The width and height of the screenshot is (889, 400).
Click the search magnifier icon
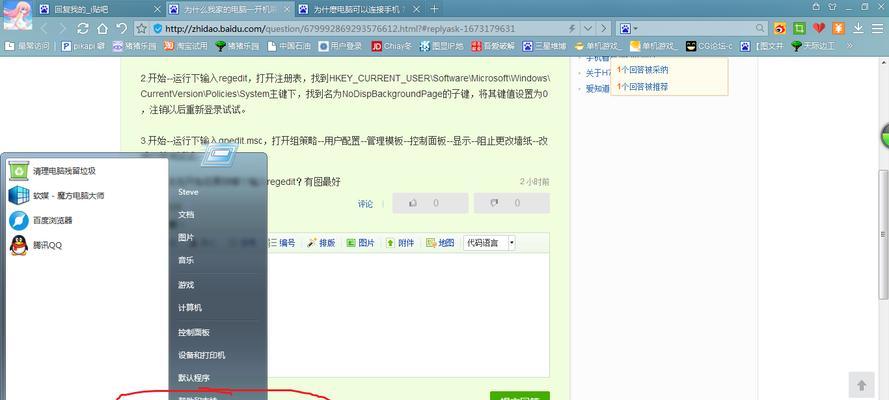pos(760,28)
